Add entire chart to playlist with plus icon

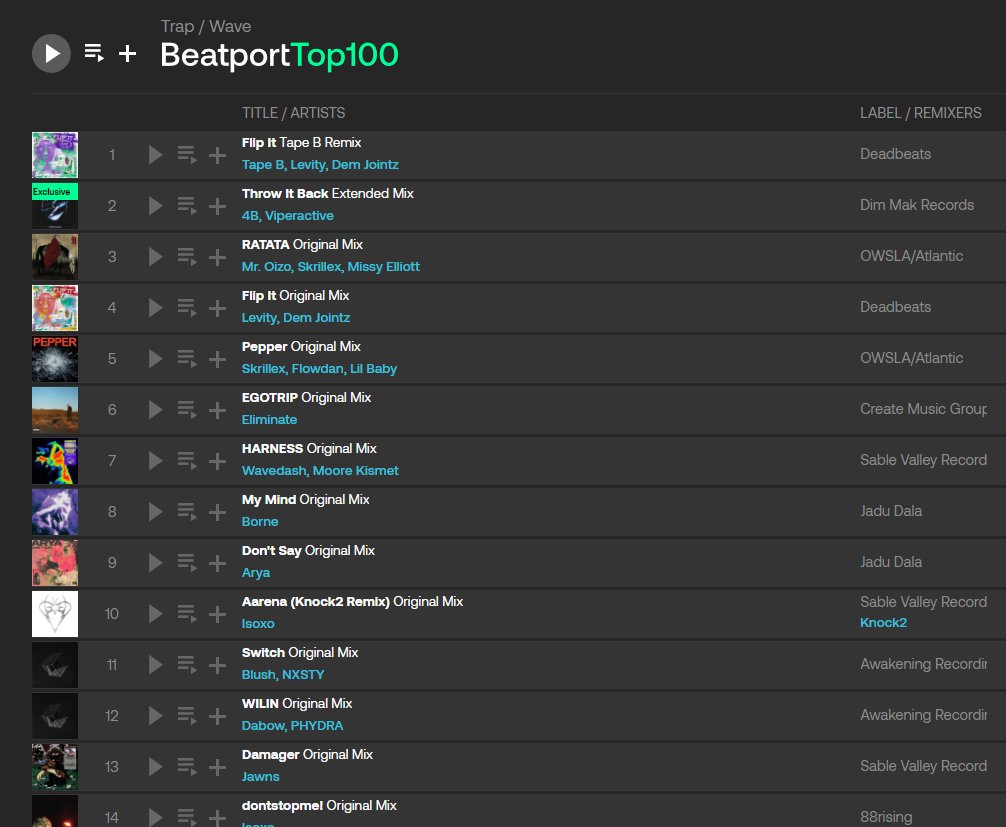pos(128,53)
